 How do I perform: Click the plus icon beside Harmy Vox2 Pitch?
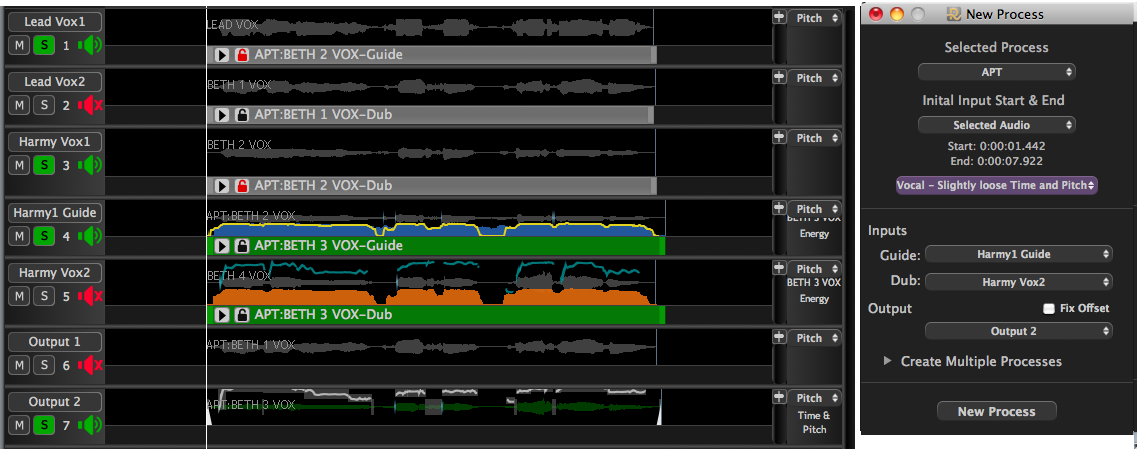(x=779, y=268)
